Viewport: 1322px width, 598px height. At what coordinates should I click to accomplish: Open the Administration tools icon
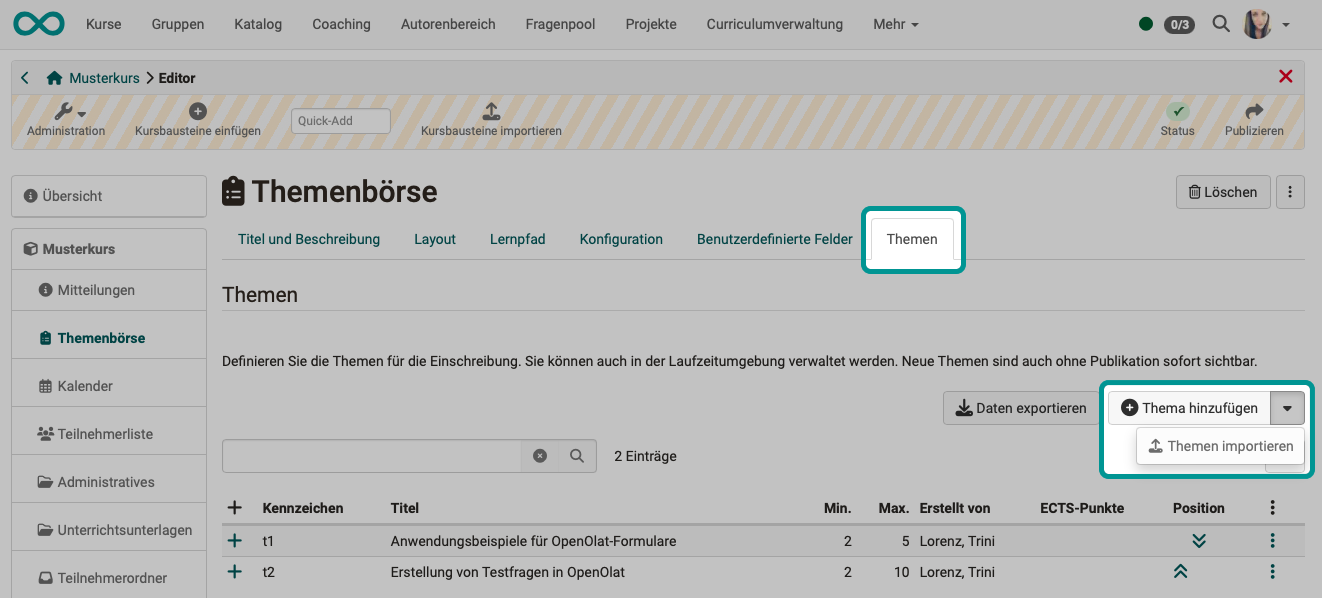pyautogui.click(x=65, y=113)
